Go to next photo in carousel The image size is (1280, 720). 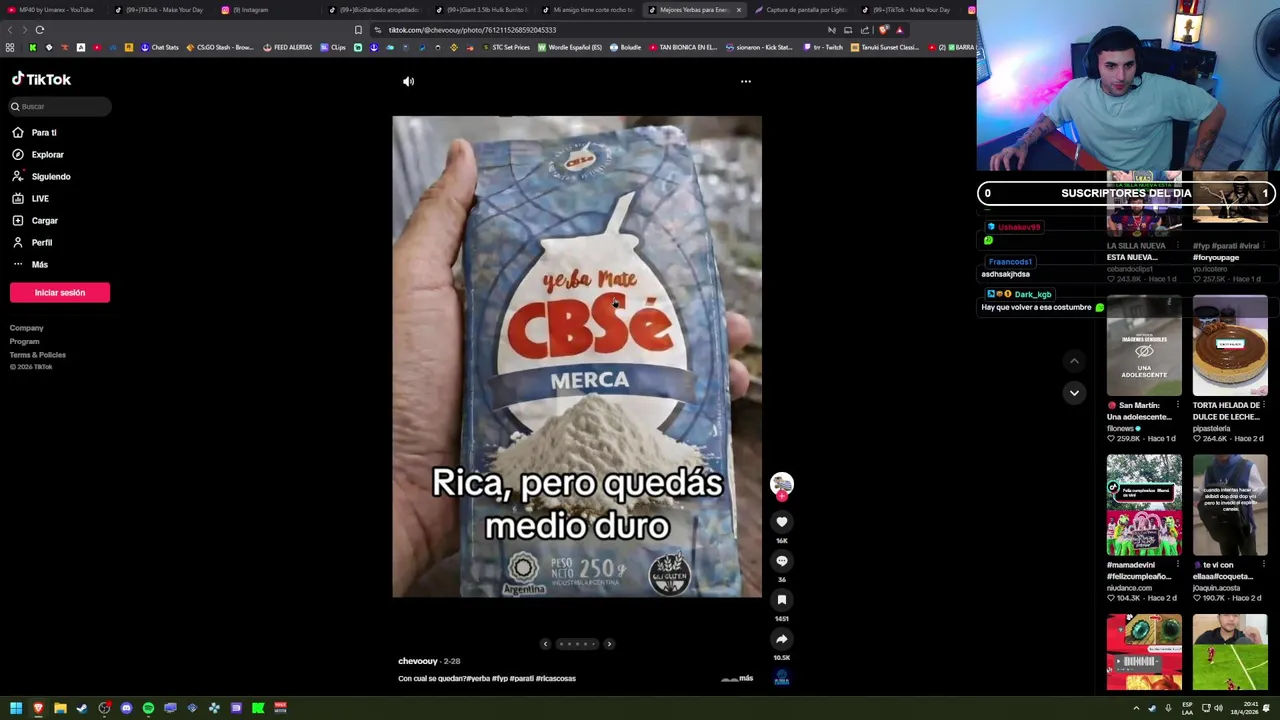[609, 644]
